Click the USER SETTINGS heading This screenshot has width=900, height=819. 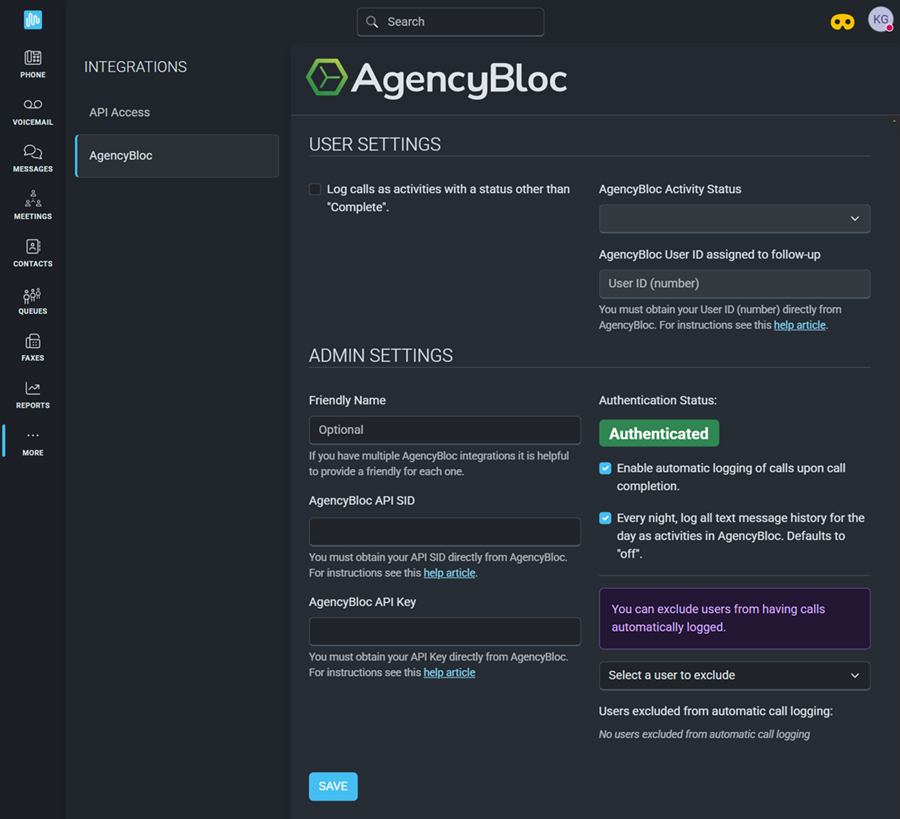tap(375, 144)
